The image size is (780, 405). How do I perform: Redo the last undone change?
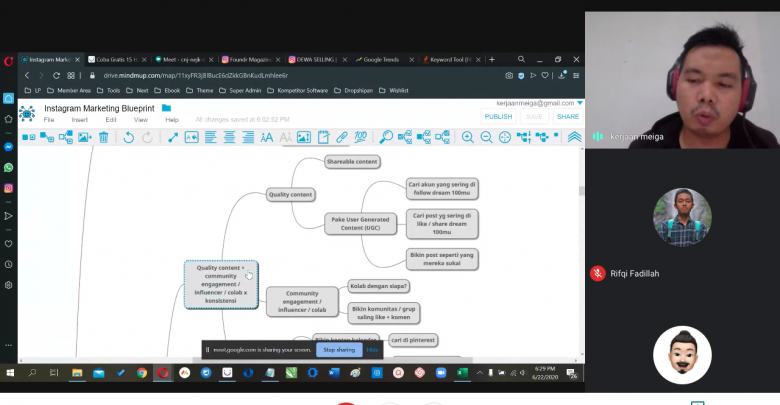pos(147,137)
